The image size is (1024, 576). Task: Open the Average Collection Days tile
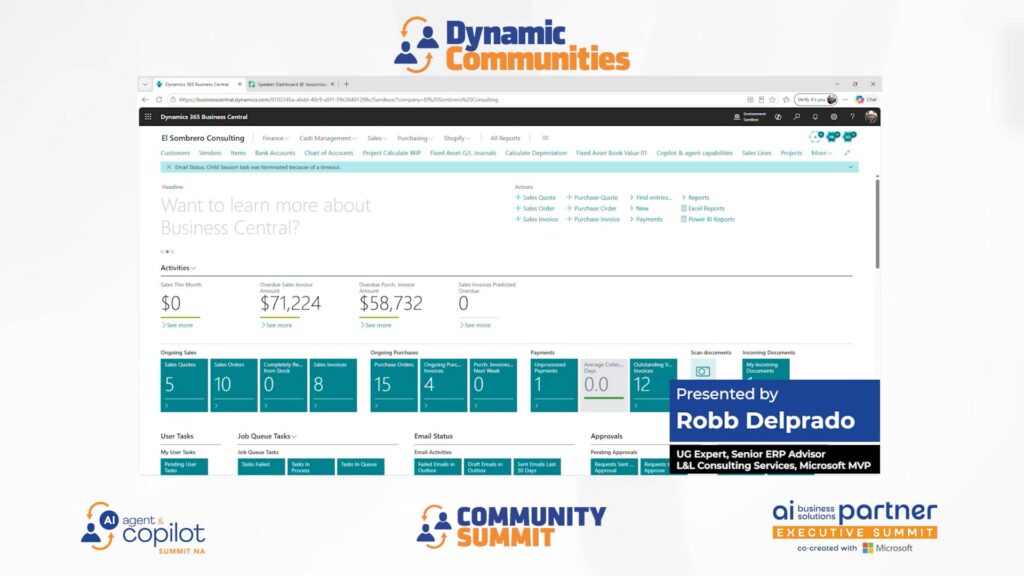603,385
